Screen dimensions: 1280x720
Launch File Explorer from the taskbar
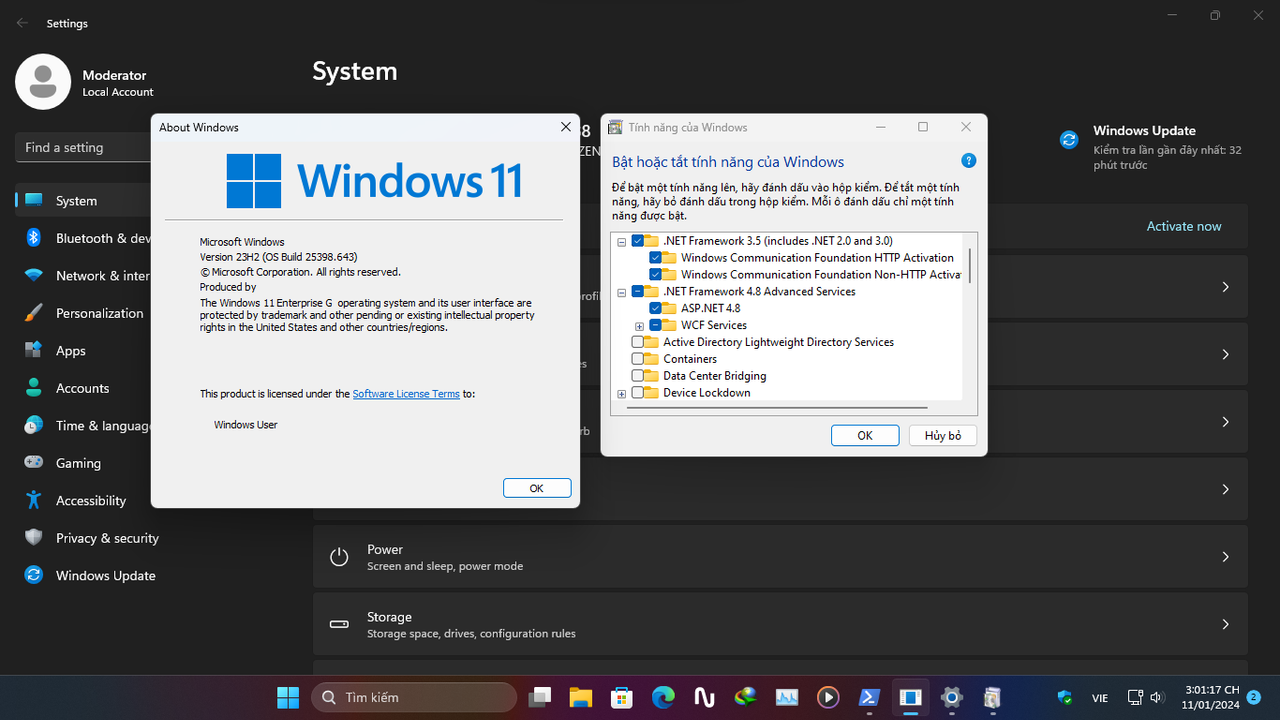pyautogui.click(x=581, y=697)
